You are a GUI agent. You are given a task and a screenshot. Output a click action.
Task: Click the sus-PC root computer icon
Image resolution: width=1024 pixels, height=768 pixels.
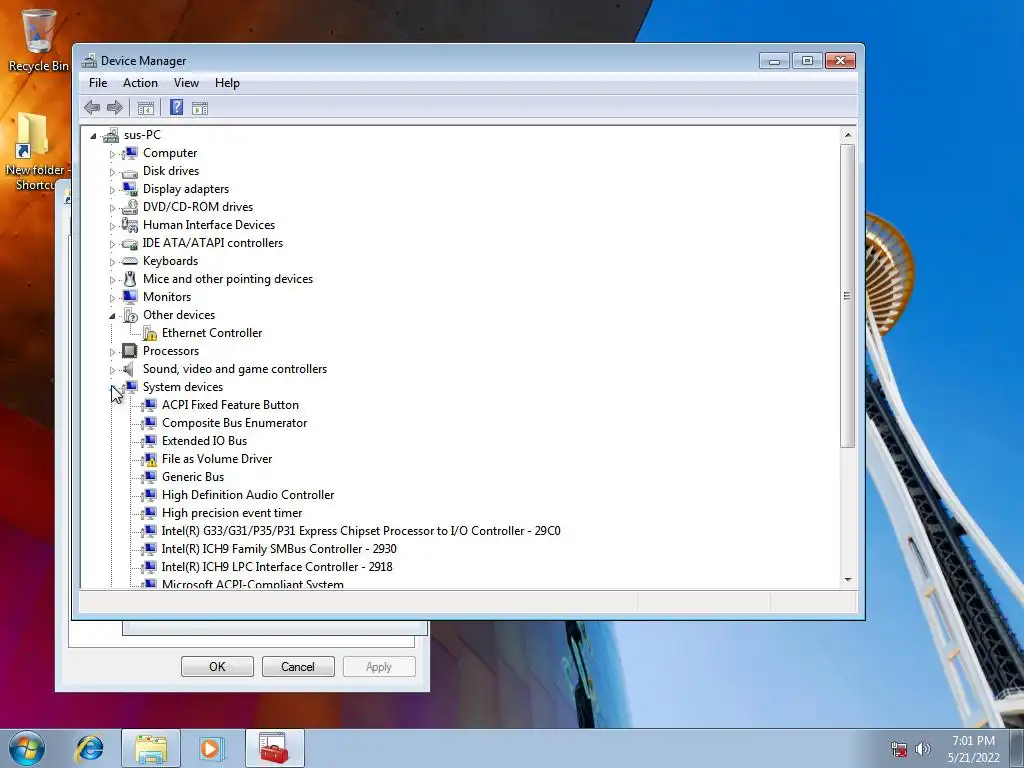(111, 135)
